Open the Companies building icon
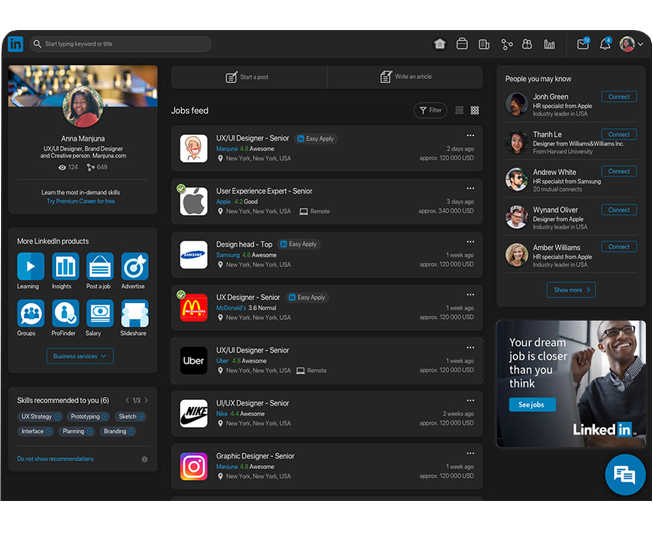Image resolution: width=653 pixels, height=533 pixels. 484,44
